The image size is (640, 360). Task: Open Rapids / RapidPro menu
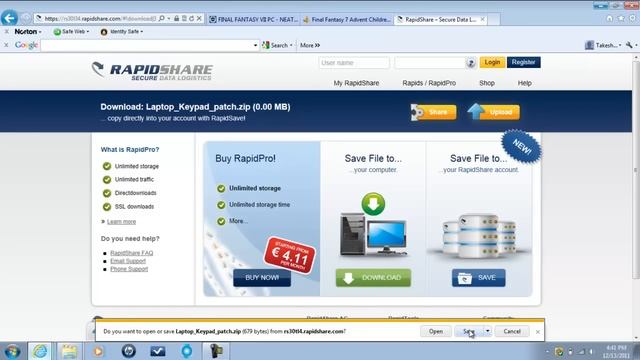click(429, 83)
